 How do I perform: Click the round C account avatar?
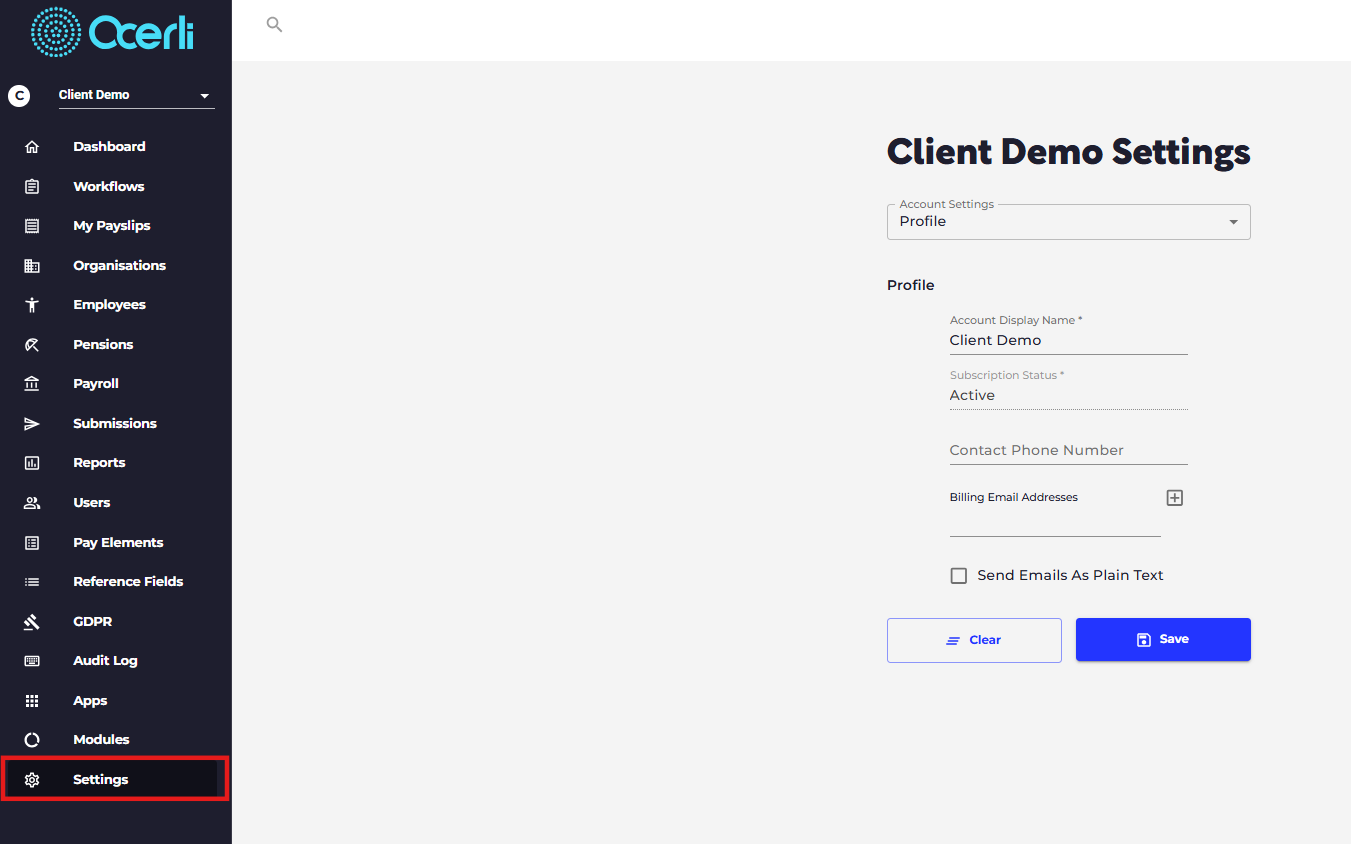(19, 96)
